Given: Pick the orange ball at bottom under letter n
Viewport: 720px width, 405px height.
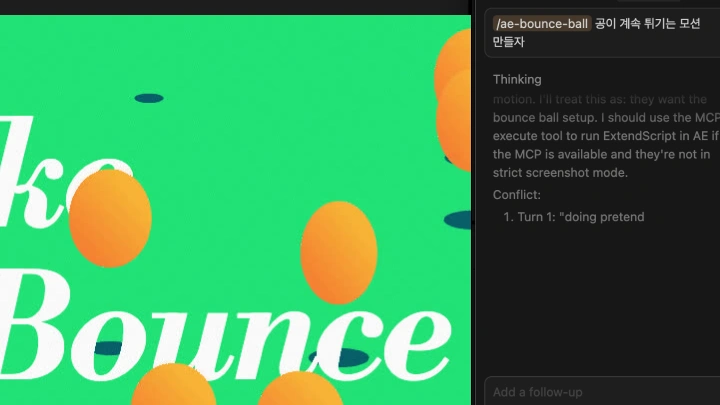Looking at the screenshot, I should (300, 390).
